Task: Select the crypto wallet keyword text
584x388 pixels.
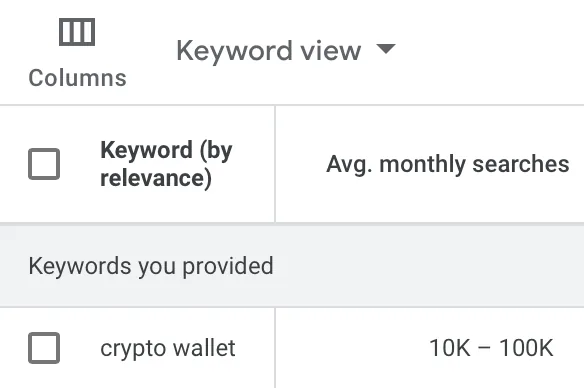Action: click(168, 349)
